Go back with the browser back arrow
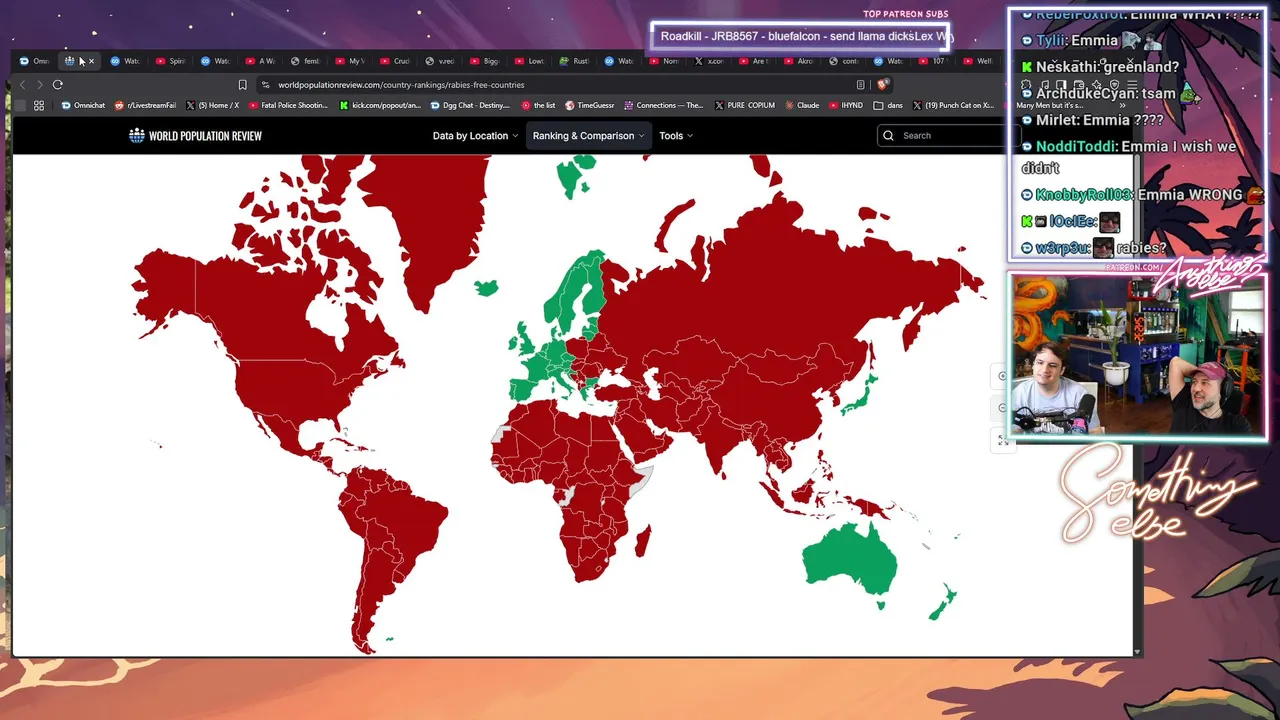This screenshot has height=720, width=1280. [x=24, y=85]
